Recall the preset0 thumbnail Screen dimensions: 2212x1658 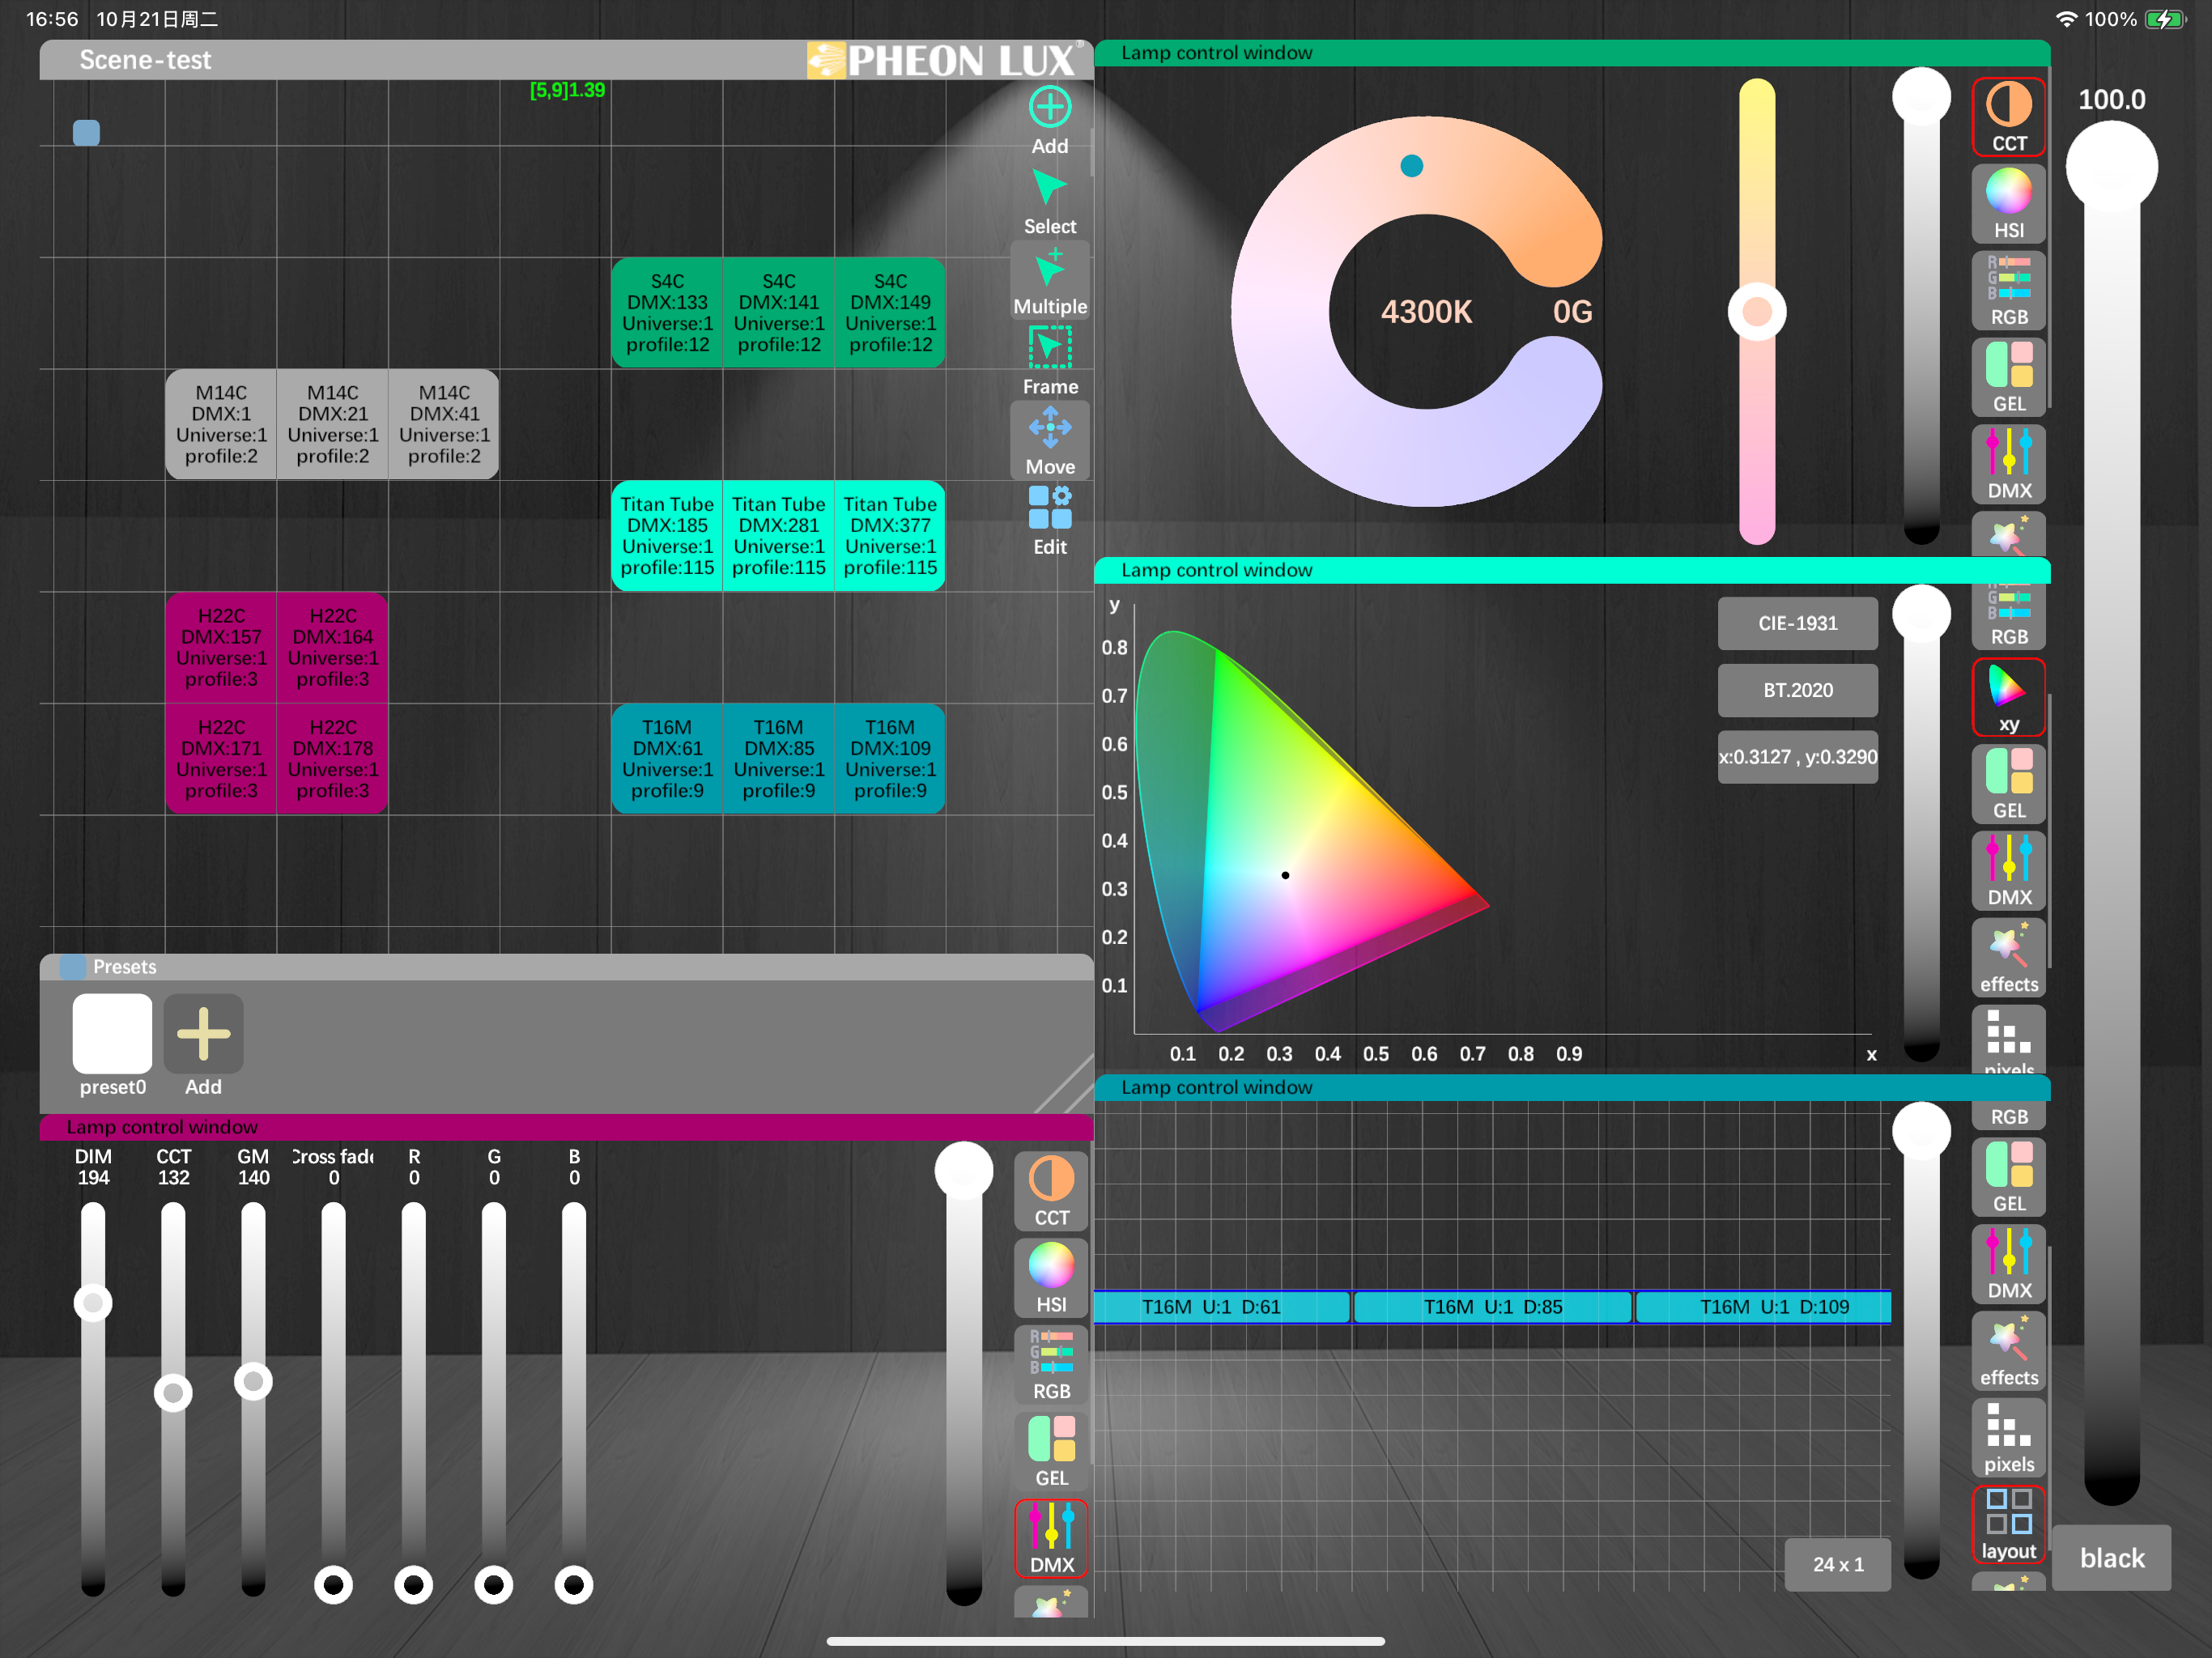(x=112, y=1034)
